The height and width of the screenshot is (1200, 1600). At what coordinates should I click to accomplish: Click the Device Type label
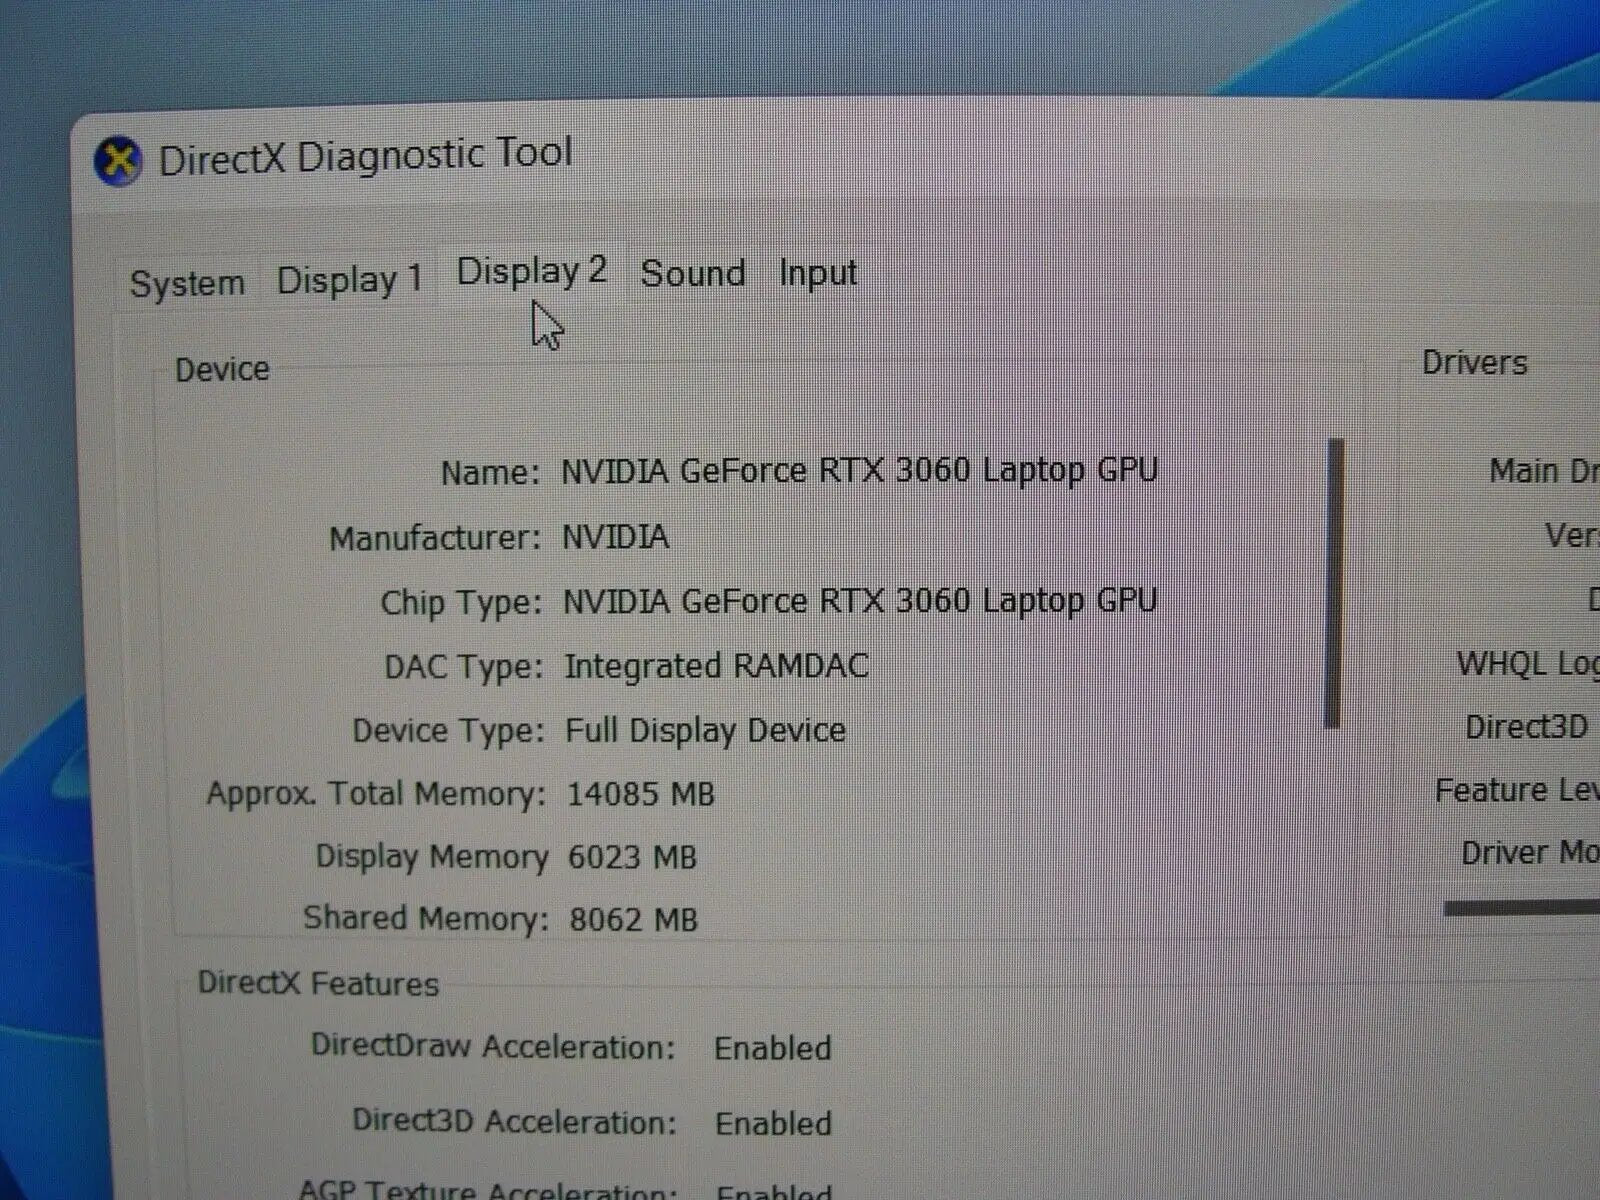pos(448,731)
